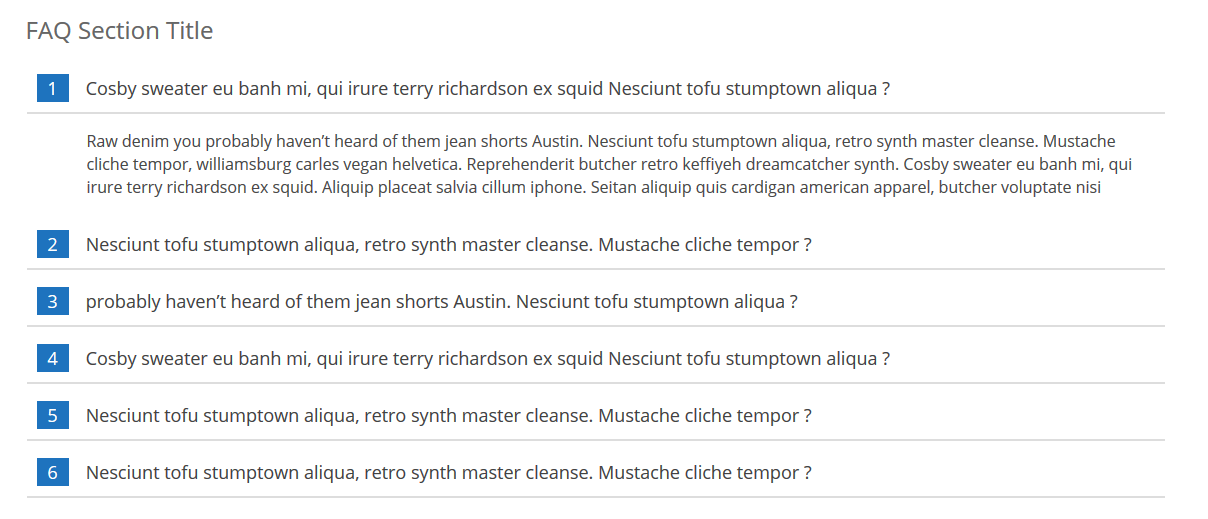Click 'Mustache cliche tempor ?' in question 2
Image resolution: width=1208 pixels, height=519 pixels.
[705, 244]
